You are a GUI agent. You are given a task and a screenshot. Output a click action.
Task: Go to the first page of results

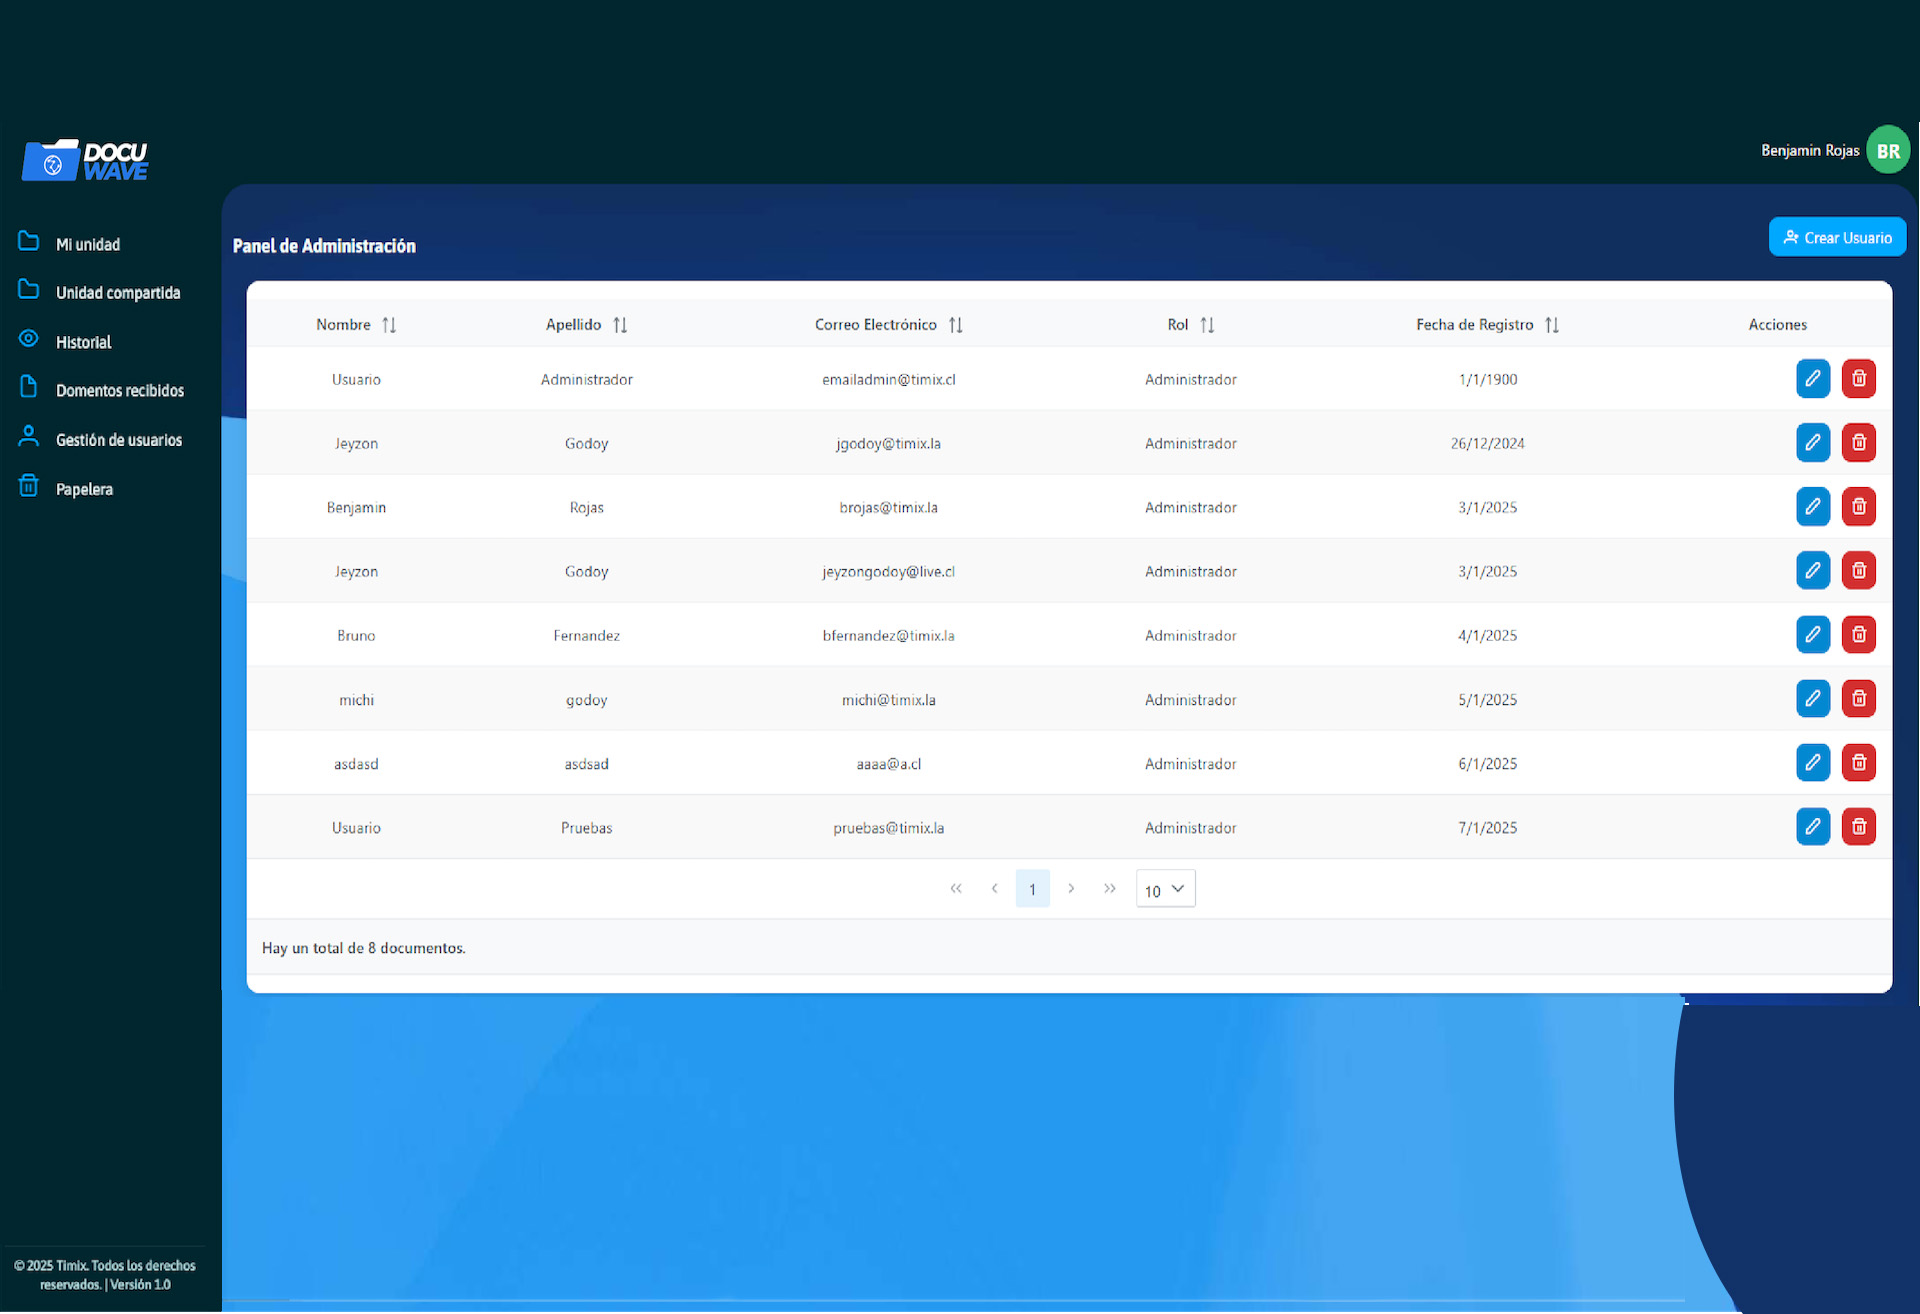click(x=956, y=888)
